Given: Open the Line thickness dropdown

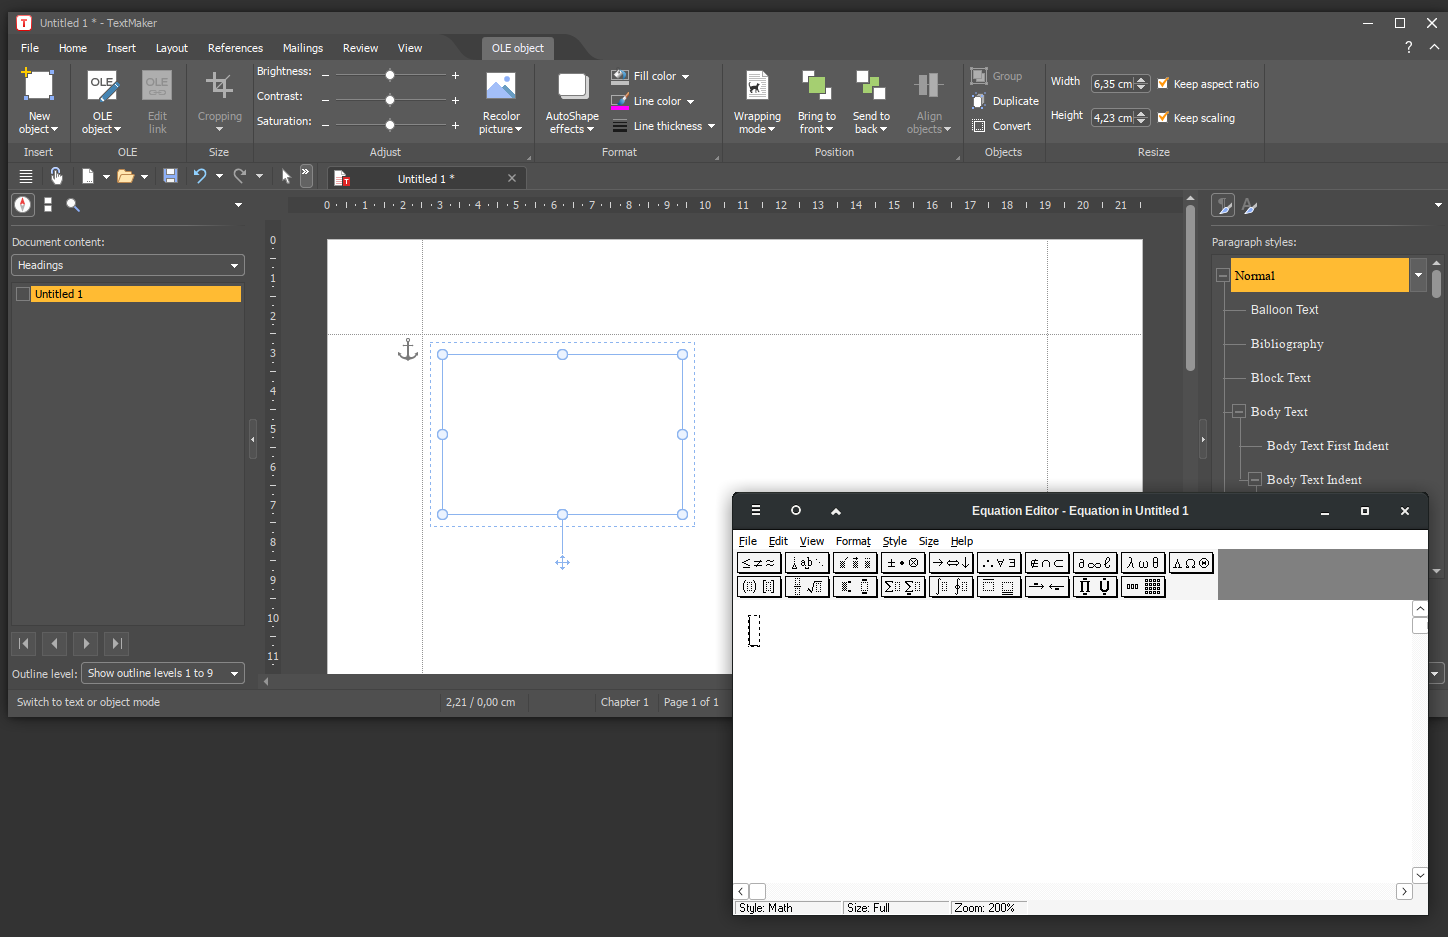Looking at the screenshot, I should coord(664,126).
